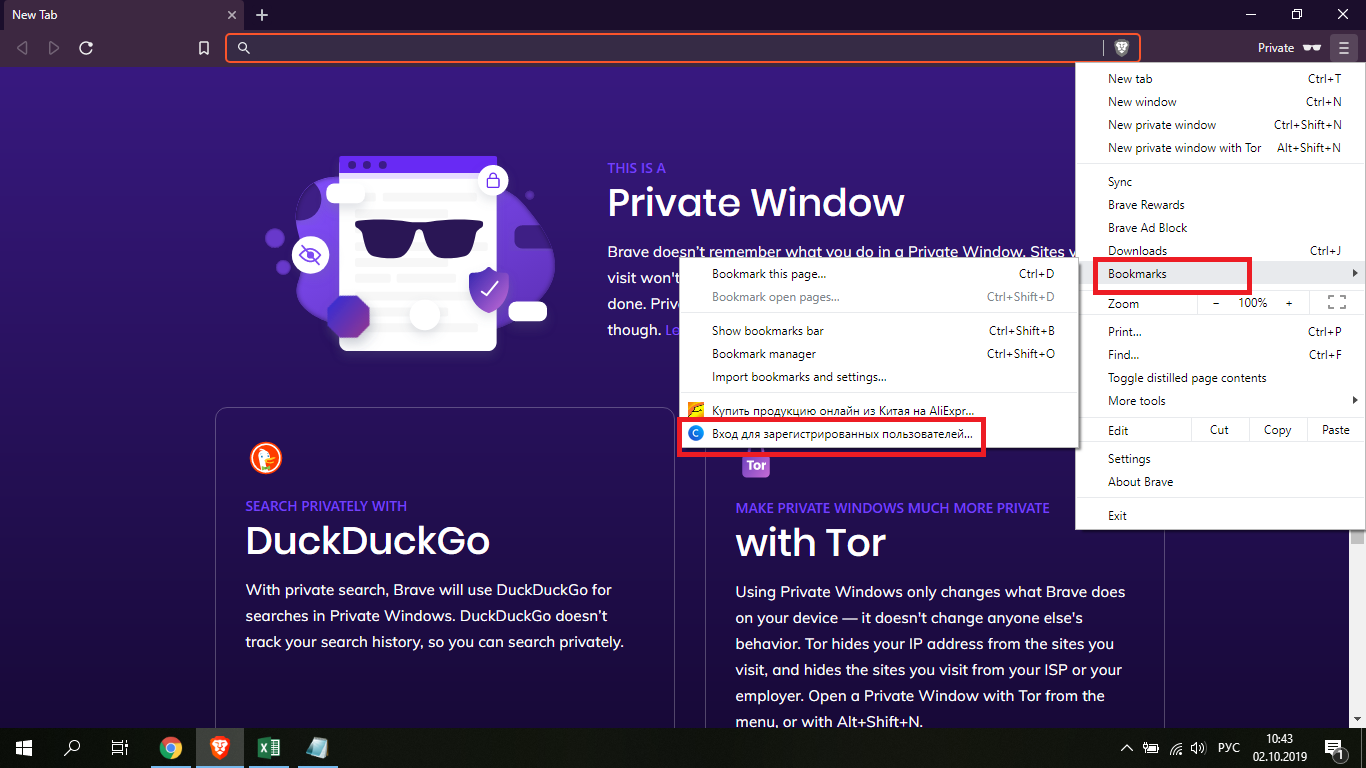Image resolution: width=1366 pixels, height=768 pixels.
Task: Open the AliExpress bookmark entry
Action: tap(879, 411)
